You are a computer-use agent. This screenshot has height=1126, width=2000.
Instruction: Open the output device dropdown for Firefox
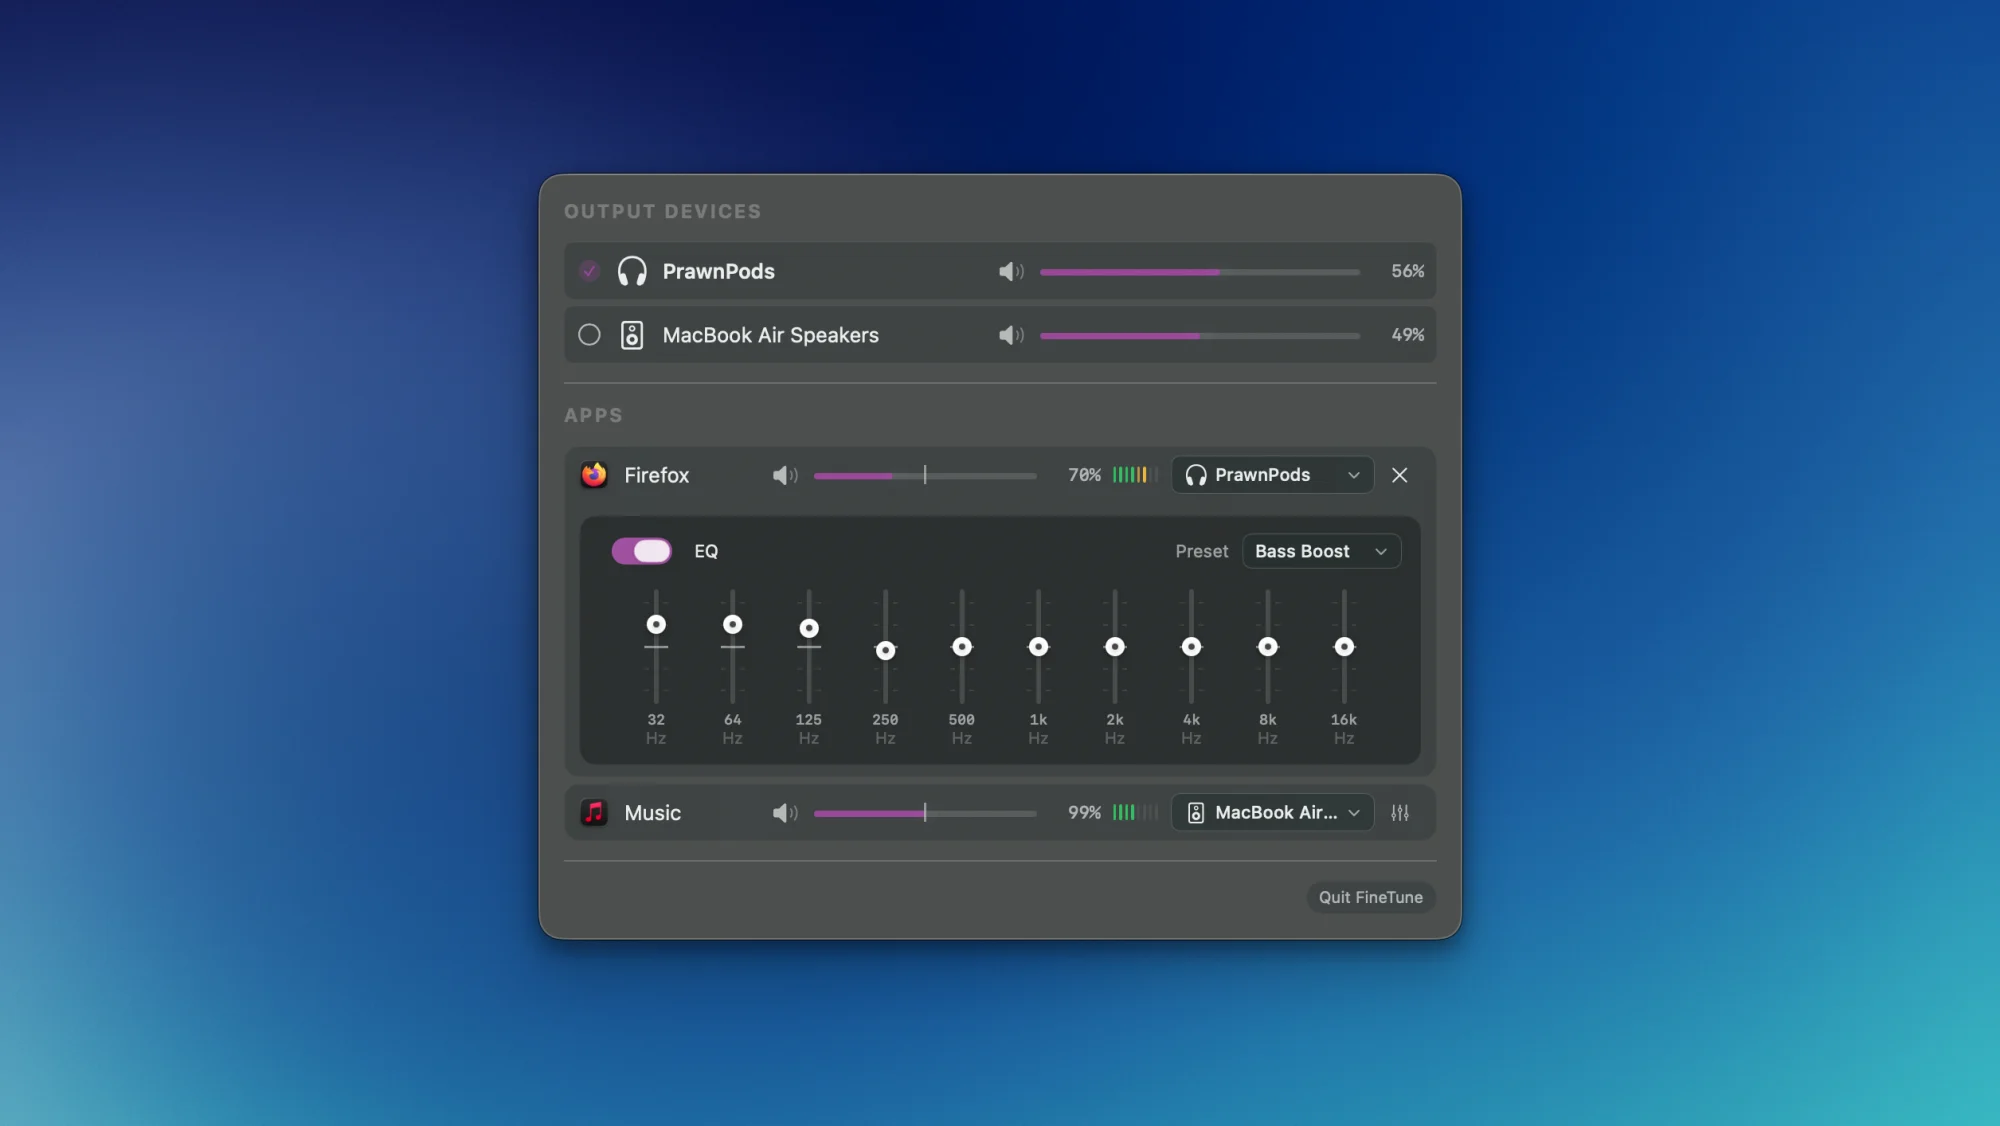[x=1271, y=475]
